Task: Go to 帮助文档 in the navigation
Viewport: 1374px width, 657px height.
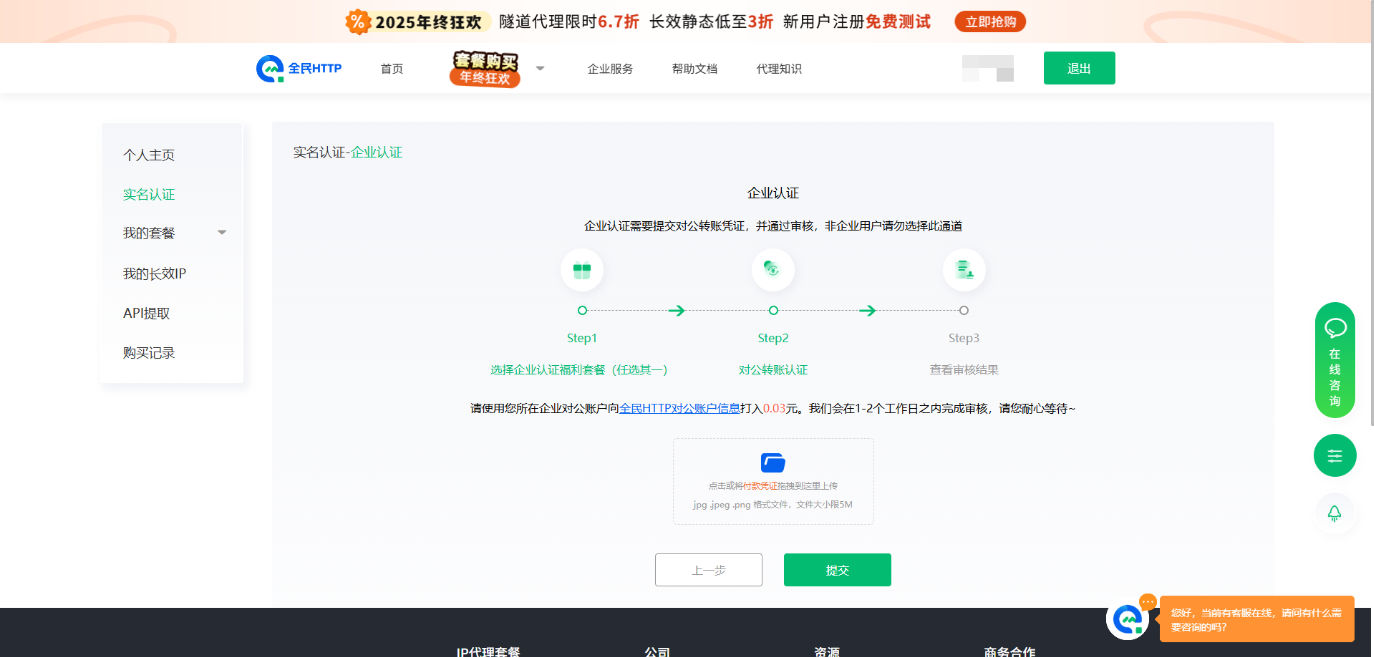Action: pos(694,69)
